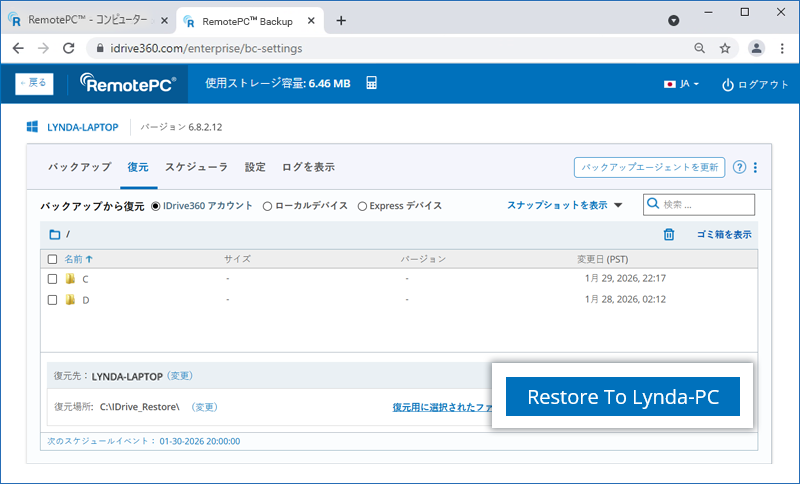The height and width of the screenshot is (484, 800).
Task: Open the 設定 tab
Action: tap(255, 167)
